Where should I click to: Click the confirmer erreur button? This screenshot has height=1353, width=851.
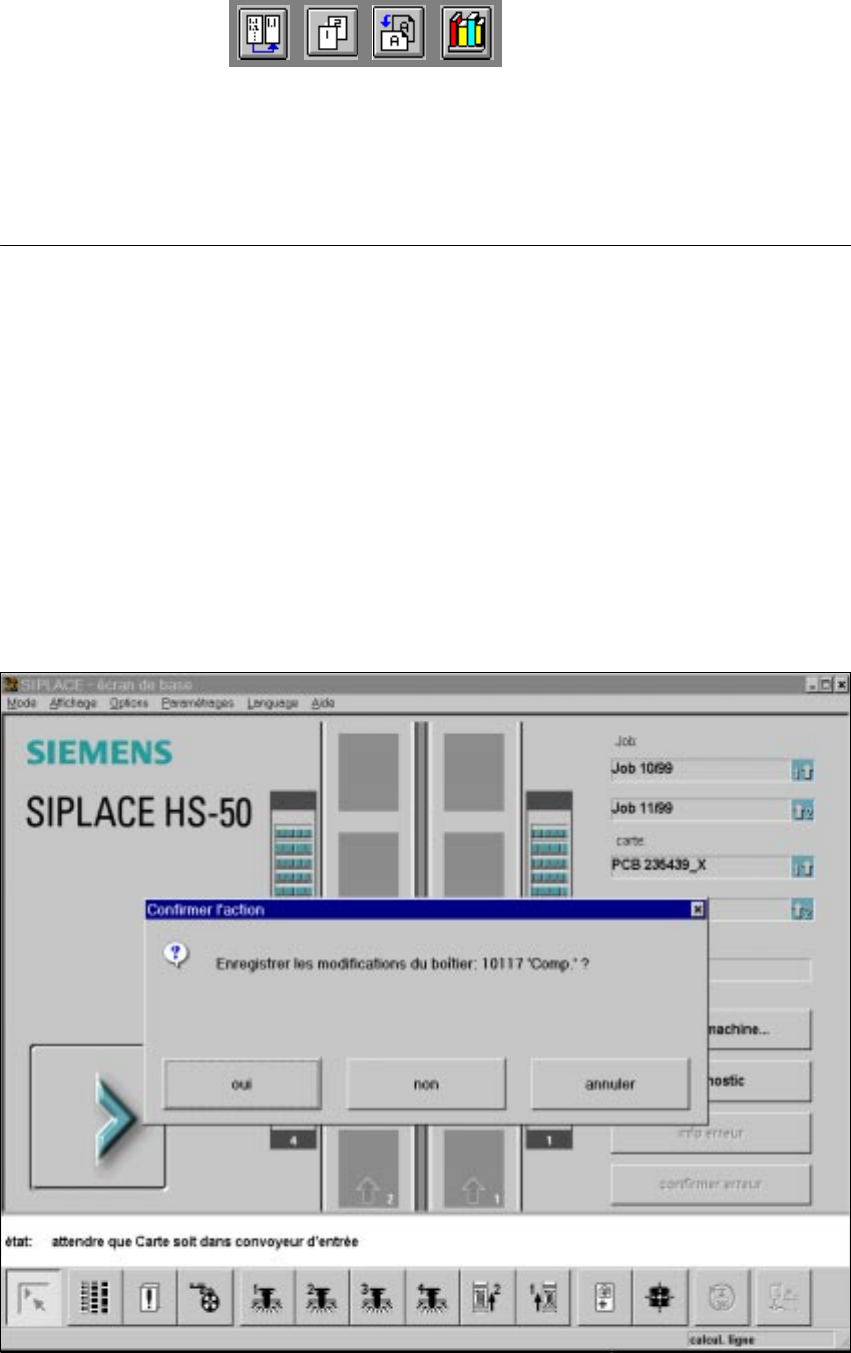point(711,1184)
